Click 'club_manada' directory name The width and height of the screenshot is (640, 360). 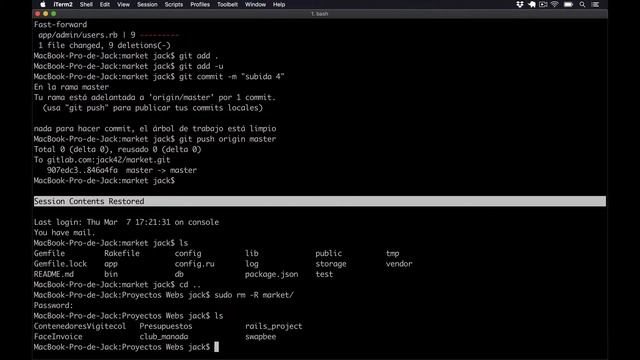click(164, 337)
